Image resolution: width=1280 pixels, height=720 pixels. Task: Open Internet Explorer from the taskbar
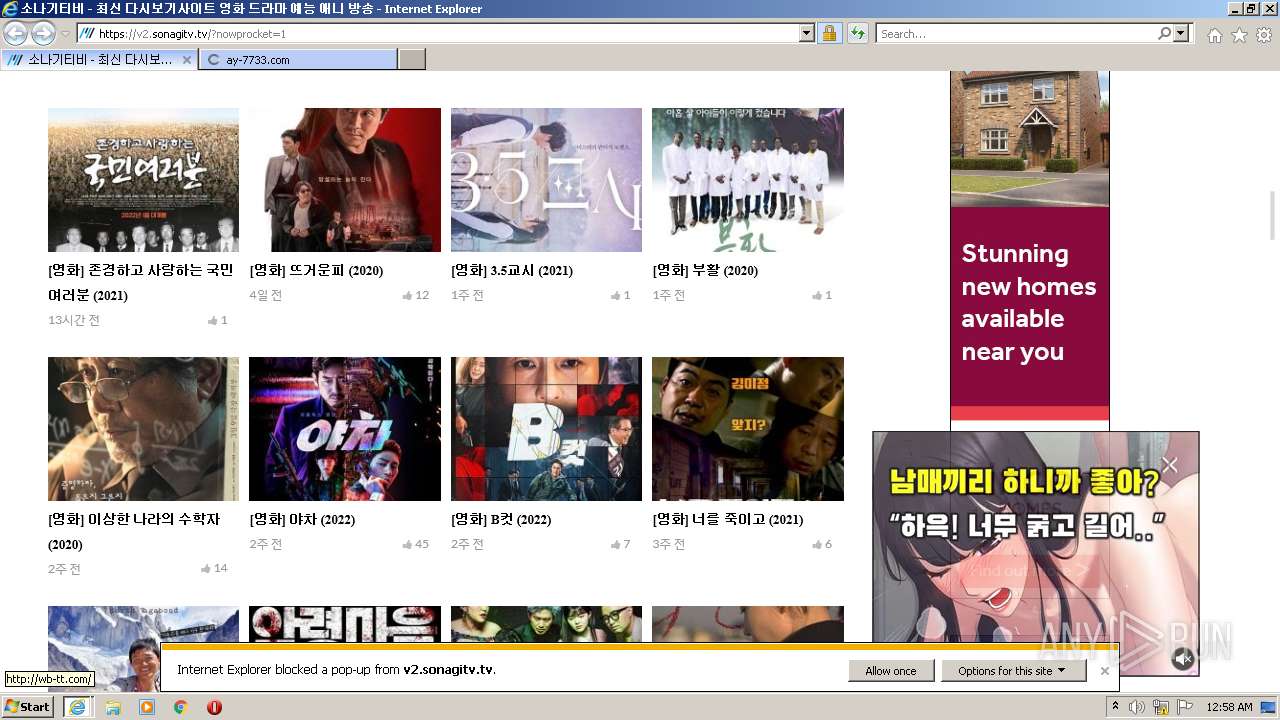click(x=77, y=707)
